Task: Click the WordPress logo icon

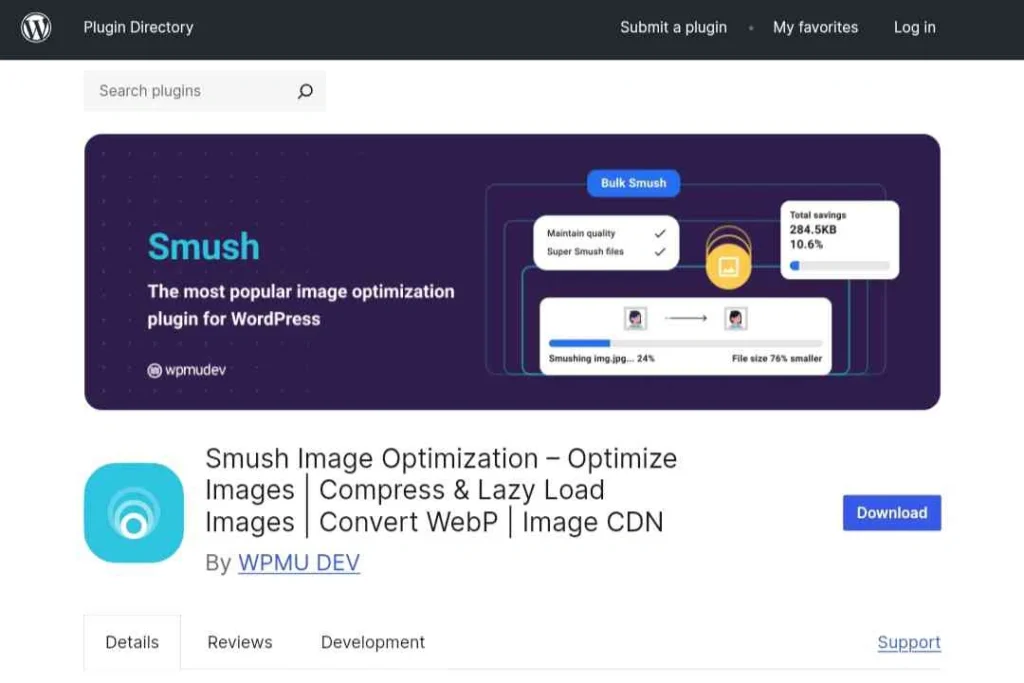Action: pyautogui.click(x=36, y=27)
